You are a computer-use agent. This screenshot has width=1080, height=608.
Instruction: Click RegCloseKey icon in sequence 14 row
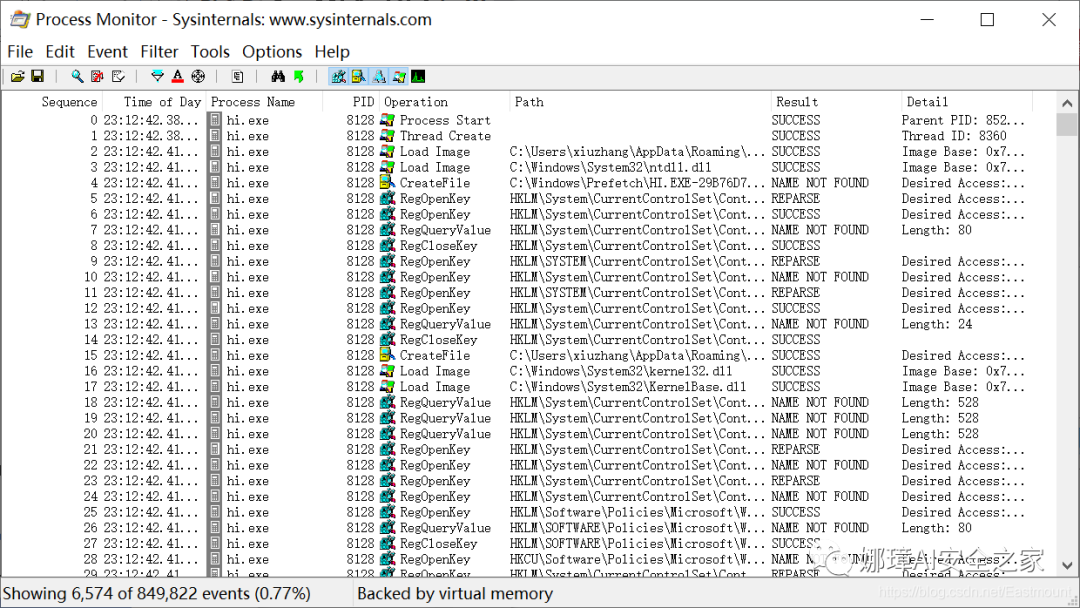[x=388, y=340]
